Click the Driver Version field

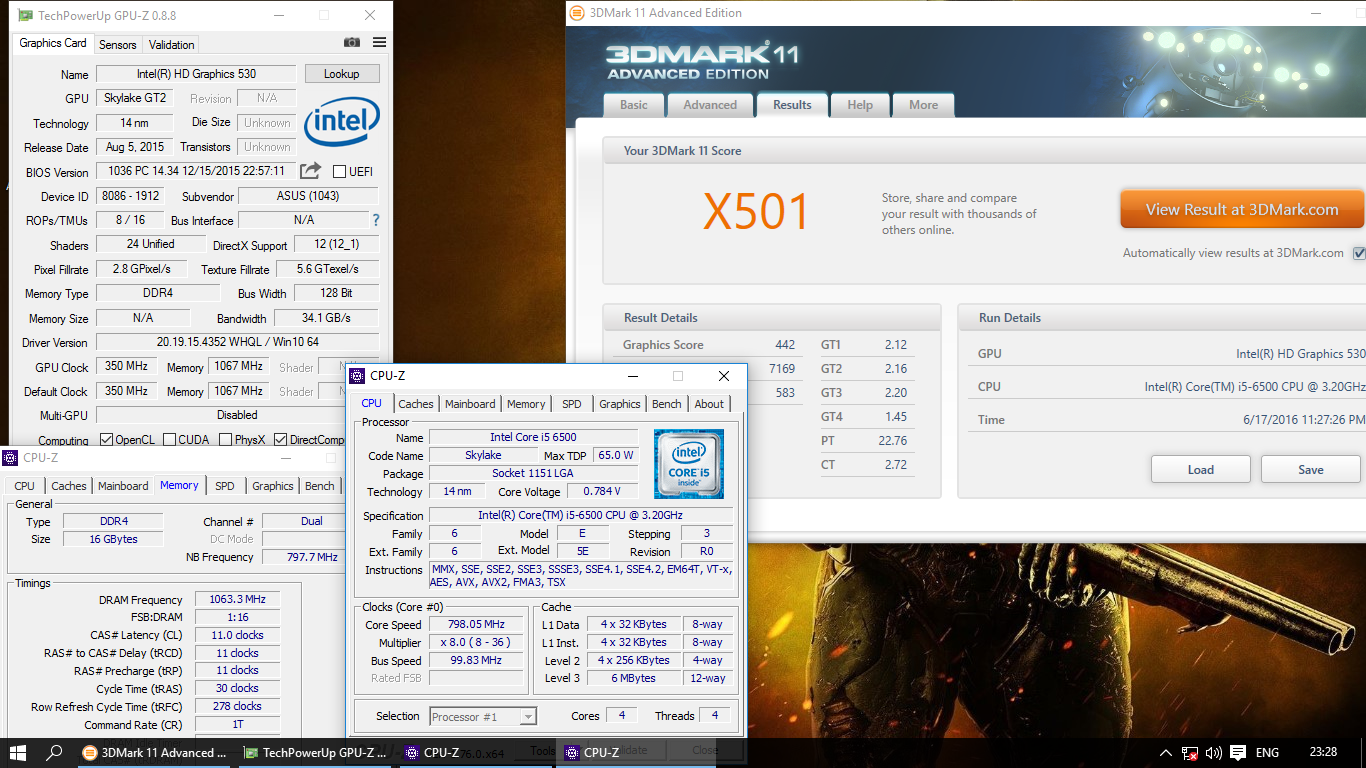click(x=237, y=342)
